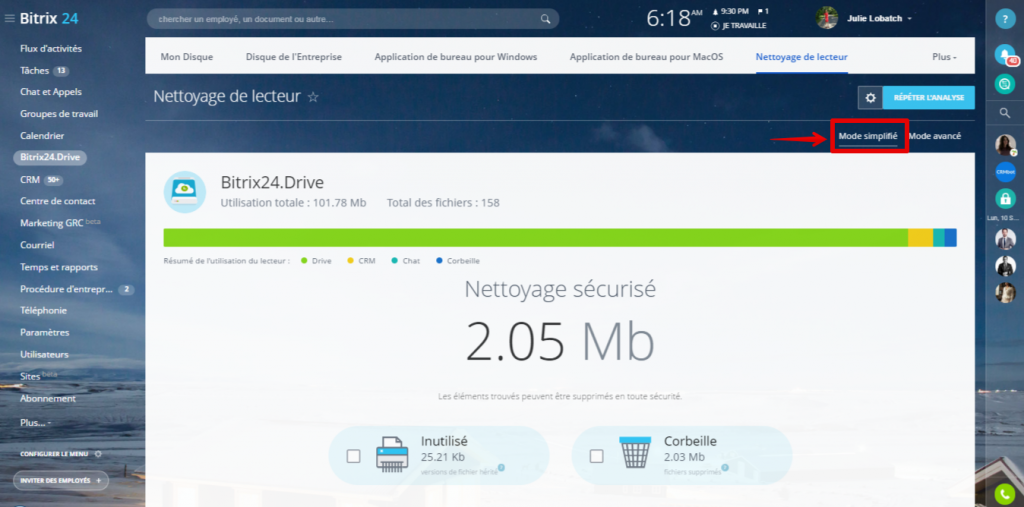The width and height of the screenshot is (1024, 507).
Task: Click the RÉPÉTER L'ANALYSE button
Action: [x=929, y=98]
